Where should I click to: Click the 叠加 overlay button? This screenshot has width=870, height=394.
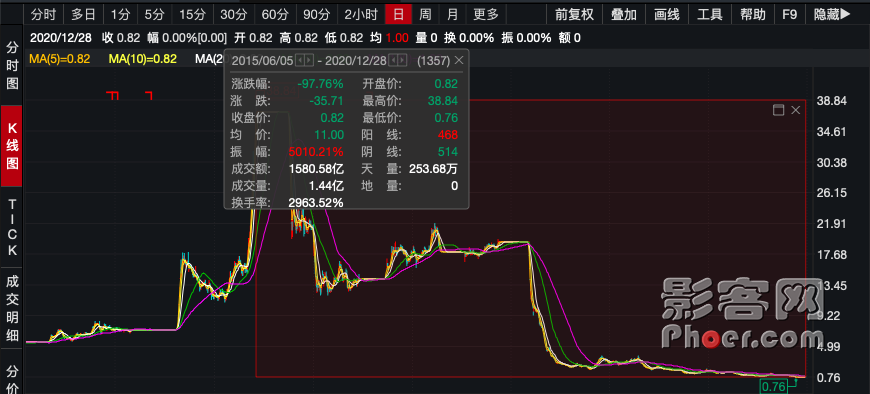click(624, 14)
